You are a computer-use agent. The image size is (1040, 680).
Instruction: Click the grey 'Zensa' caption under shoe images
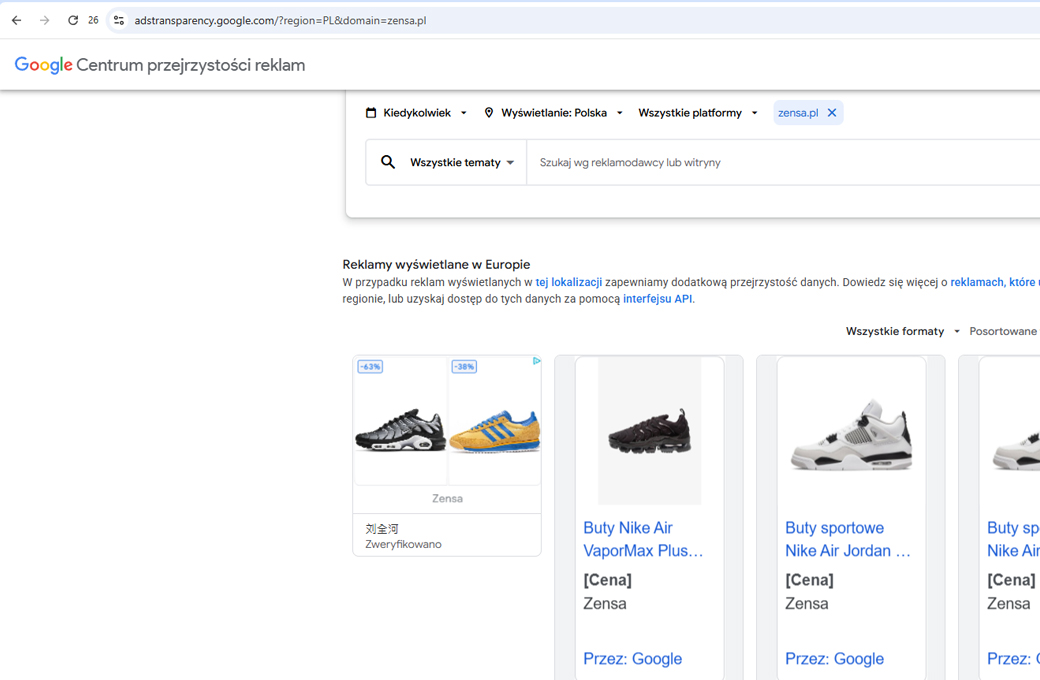(x=448, y=498)
